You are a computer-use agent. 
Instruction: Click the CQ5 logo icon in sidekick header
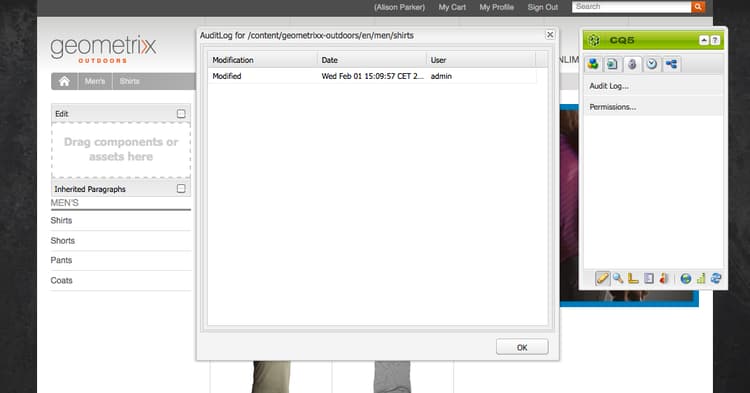tap(594, 41)
